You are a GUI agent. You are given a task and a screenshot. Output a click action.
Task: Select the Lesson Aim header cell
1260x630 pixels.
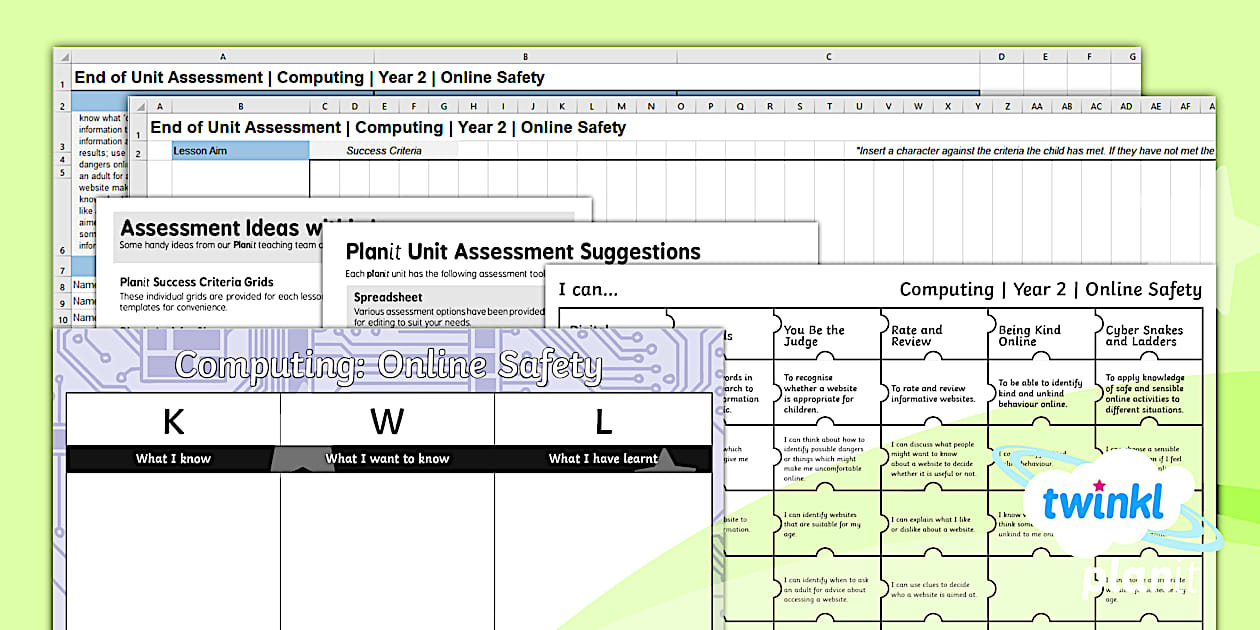(x=240, y=151)
